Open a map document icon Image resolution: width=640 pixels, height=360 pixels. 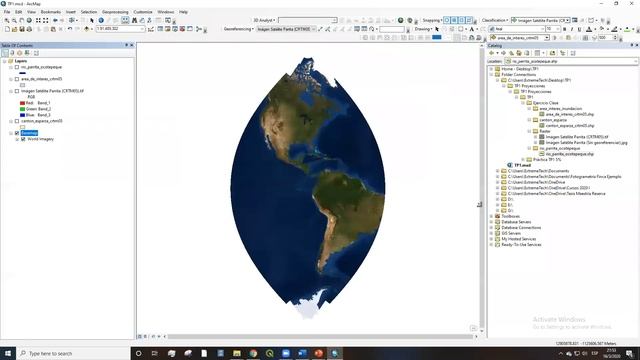(x=15, y=29)
